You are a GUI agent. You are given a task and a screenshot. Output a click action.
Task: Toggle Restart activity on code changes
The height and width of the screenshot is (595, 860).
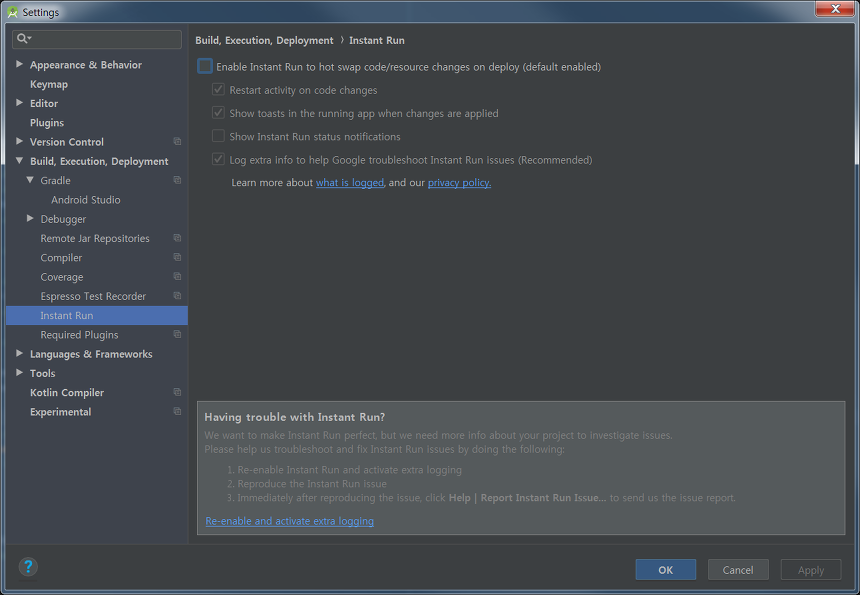click(x=218, y=90)
